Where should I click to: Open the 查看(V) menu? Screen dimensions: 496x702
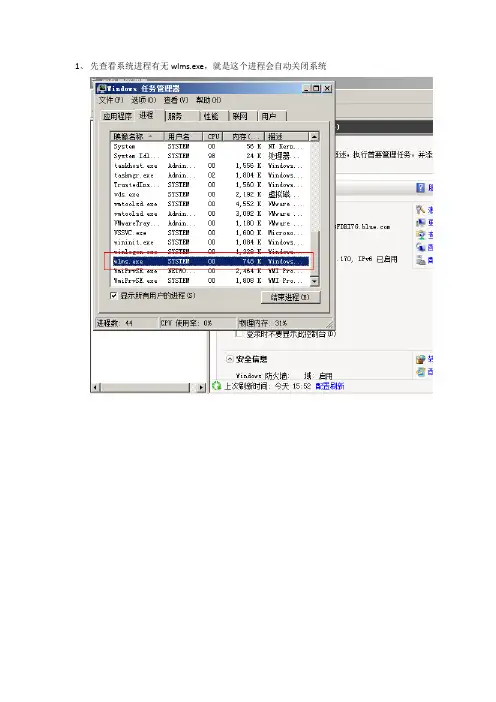click(175, 100)
